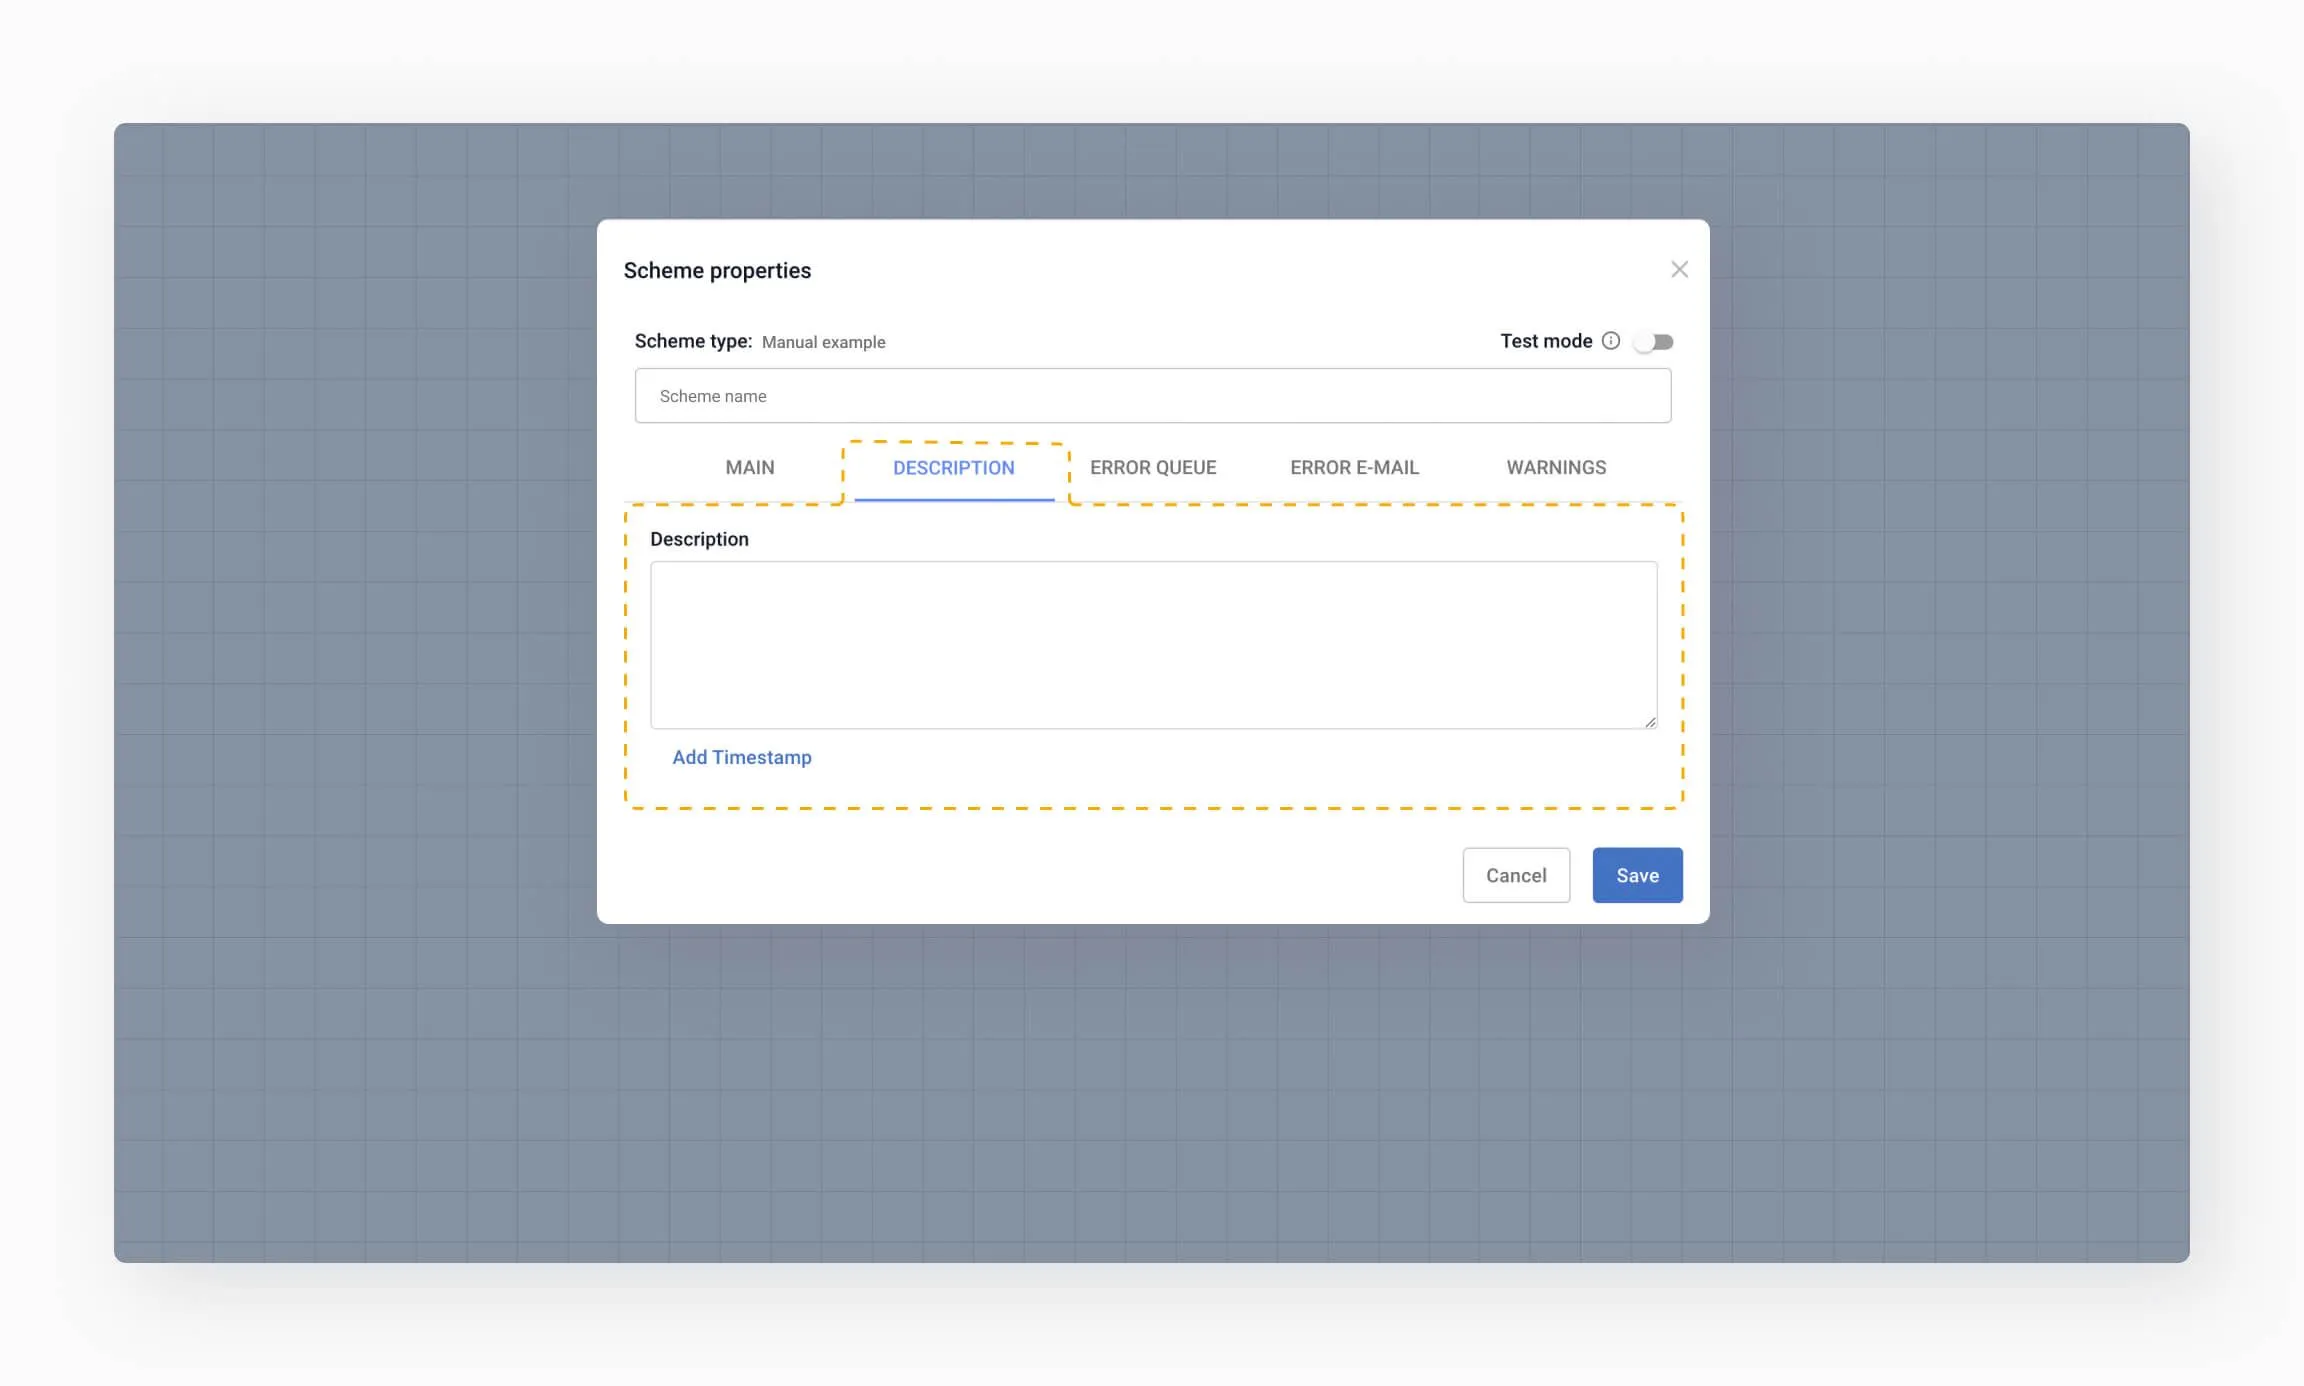
Task: Enable the Test mode toggle
Action: 1654,342
